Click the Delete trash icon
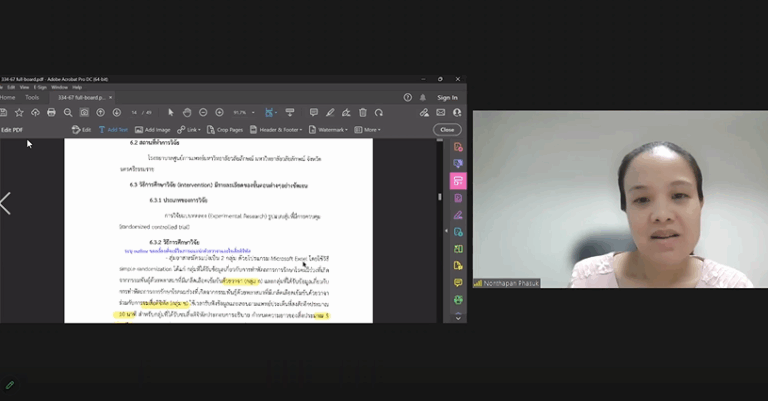 click(x=362, y=112)
